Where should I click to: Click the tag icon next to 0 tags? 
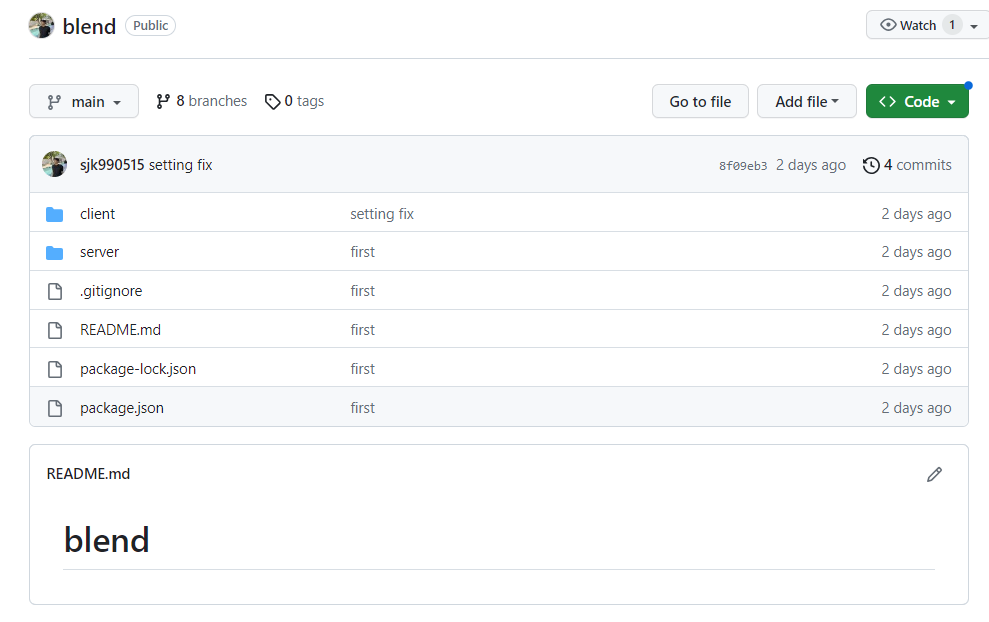coord(272,102)
